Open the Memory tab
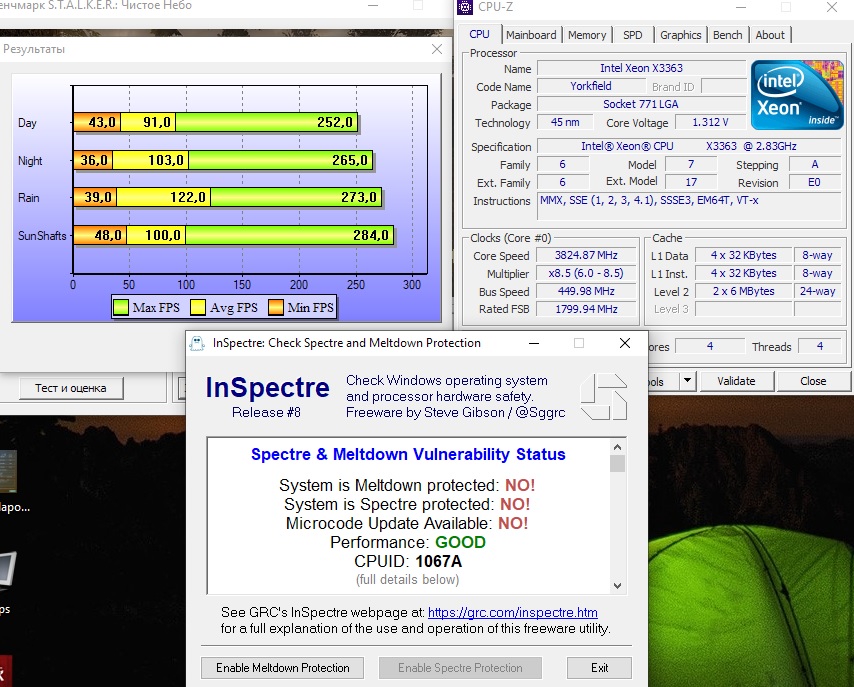The width and height of the screenshot is (854, 687). 587,35
